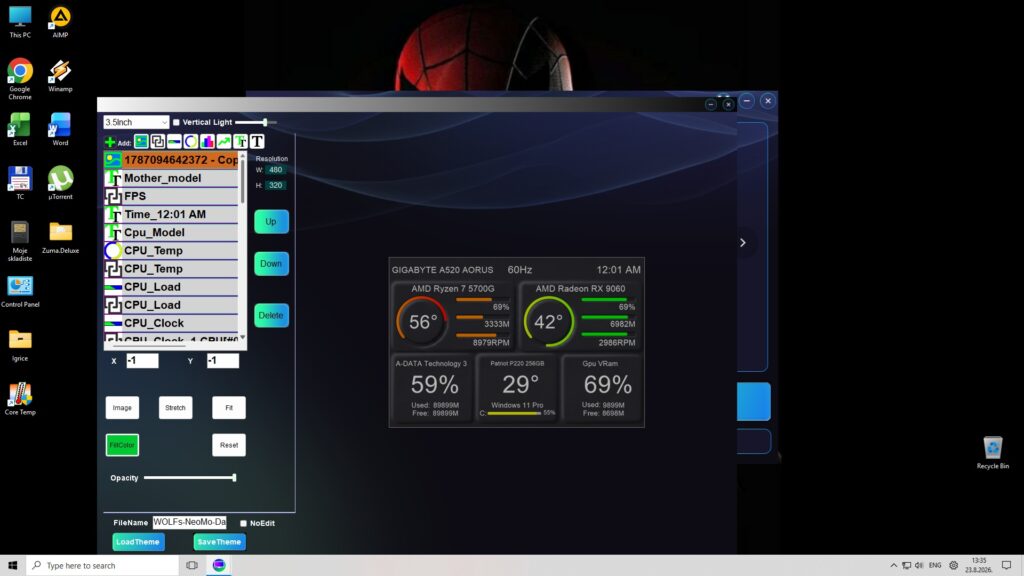The height and width of the screenshot is (576, 1024).
Task: Click the Fit button
Action: tap(229, 408)
